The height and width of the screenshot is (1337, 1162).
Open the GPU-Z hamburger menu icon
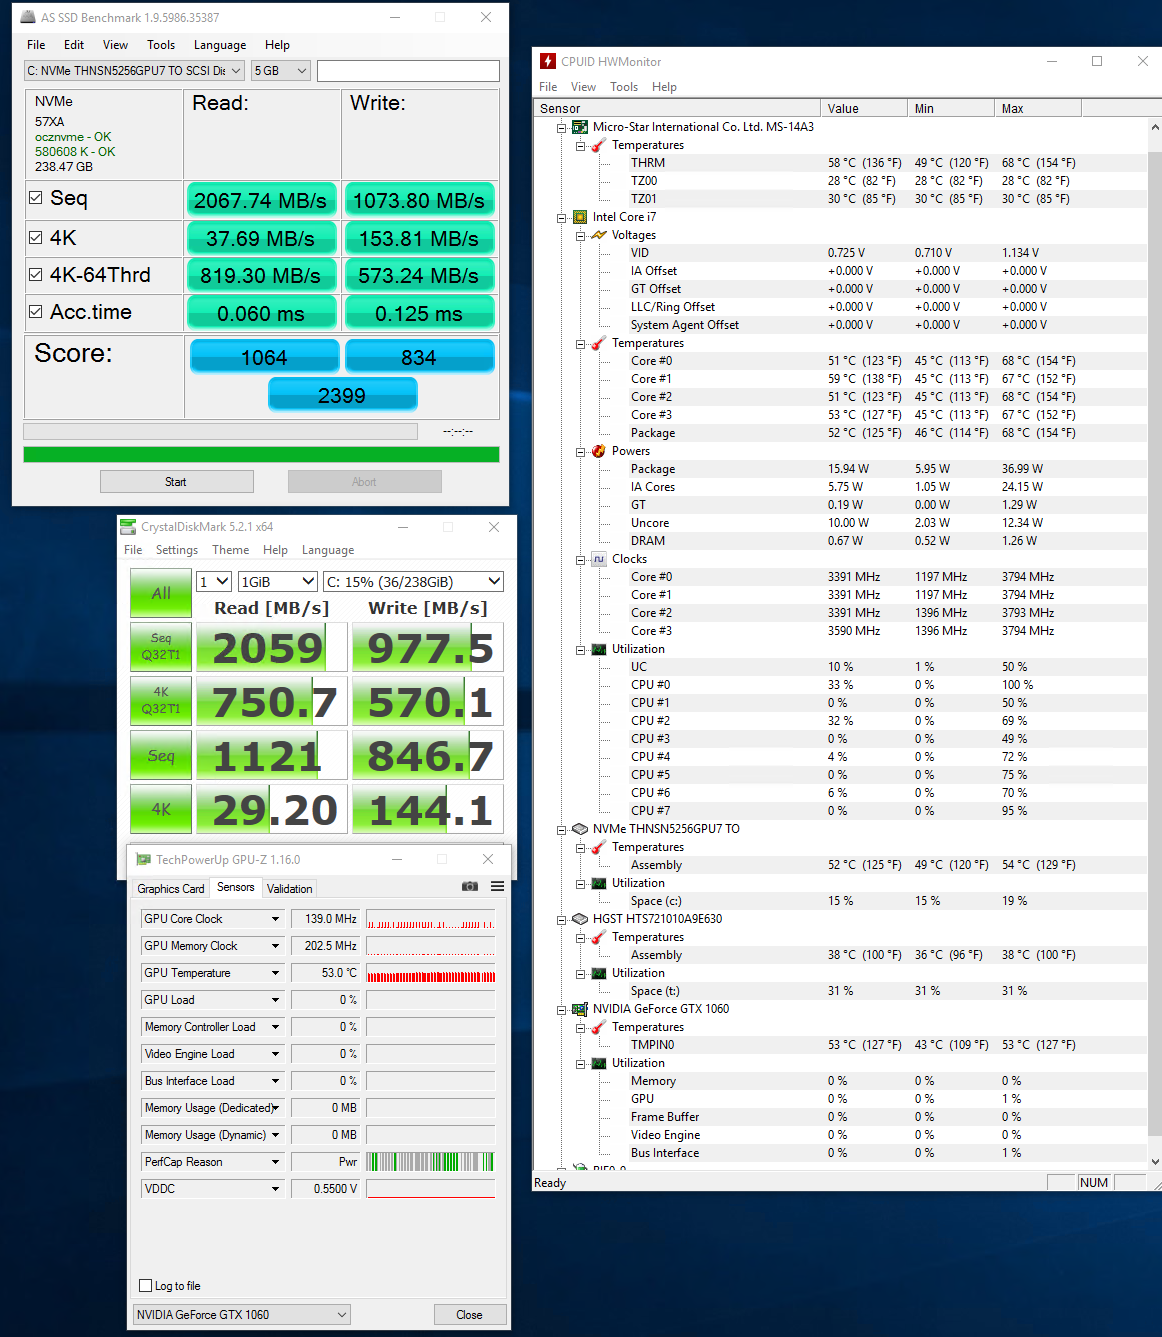point(497,886)
